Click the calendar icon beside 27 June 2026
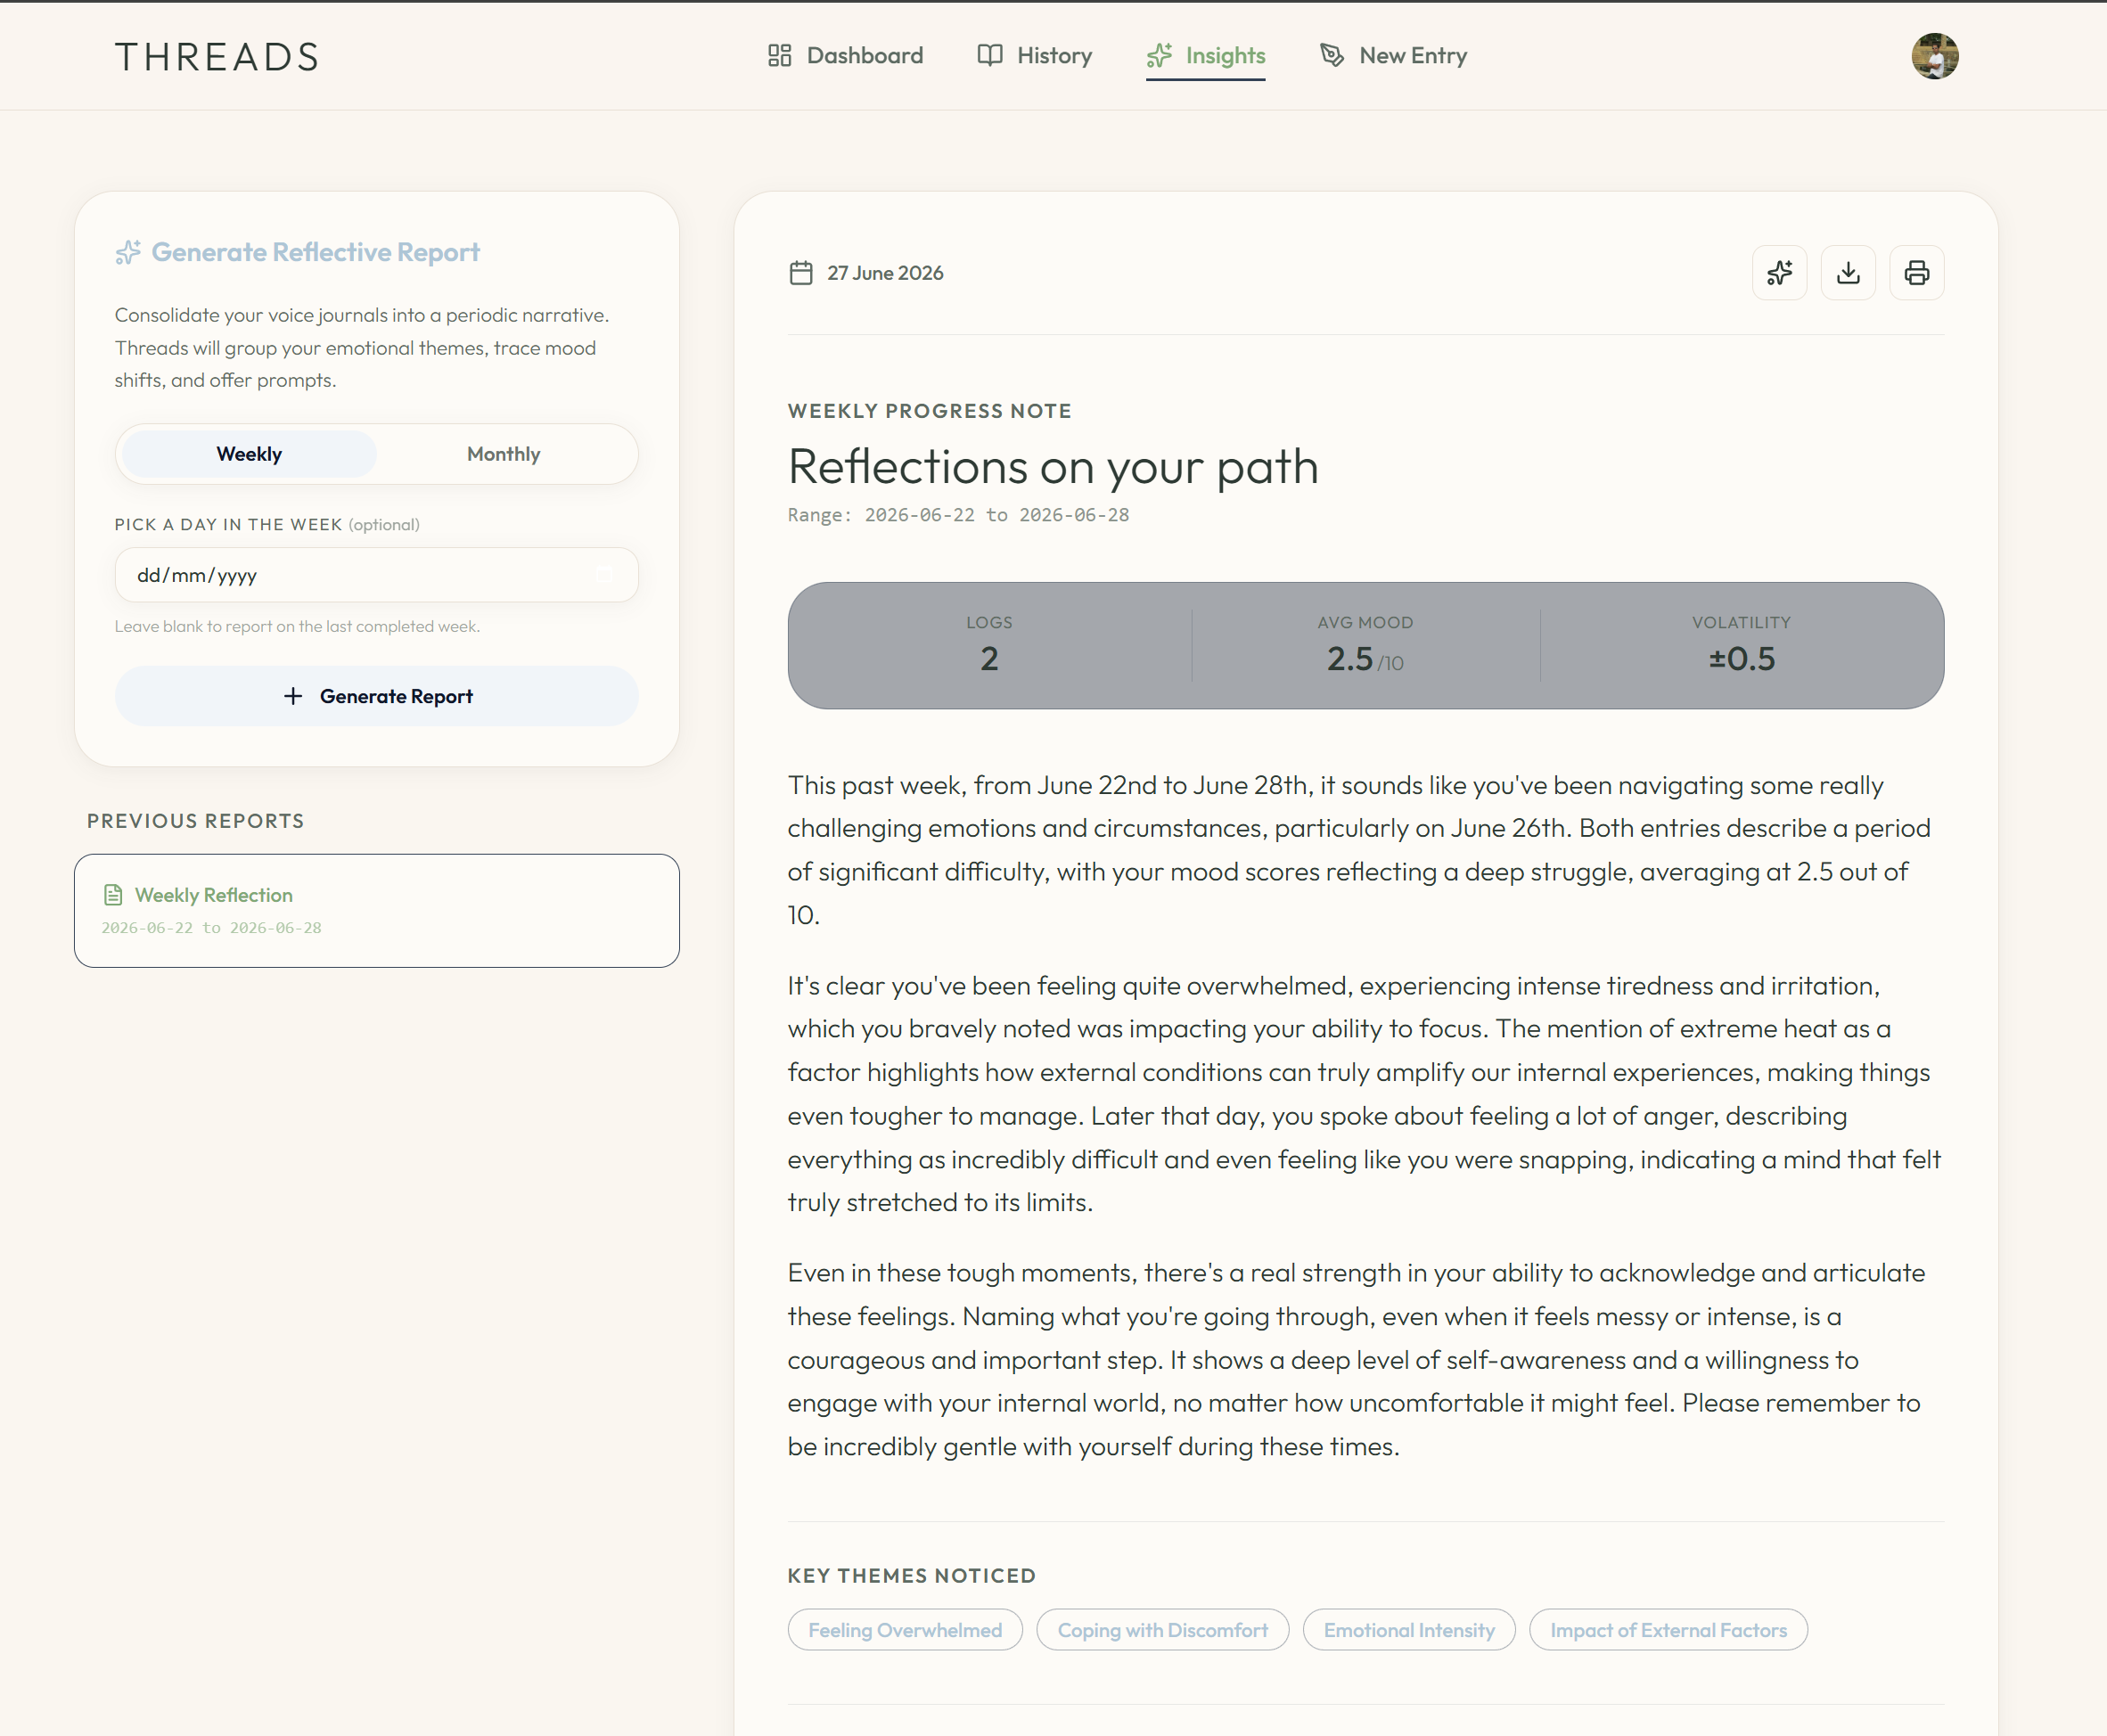 click(x=801, y=273)
